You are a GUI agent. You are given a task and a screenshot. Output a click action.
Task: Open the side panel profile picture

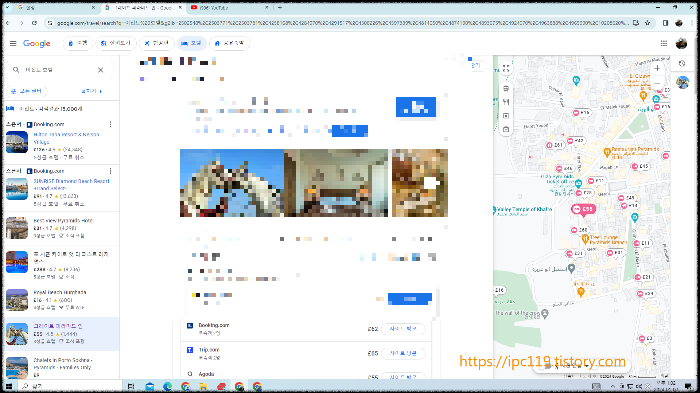[x=682, y=82]
